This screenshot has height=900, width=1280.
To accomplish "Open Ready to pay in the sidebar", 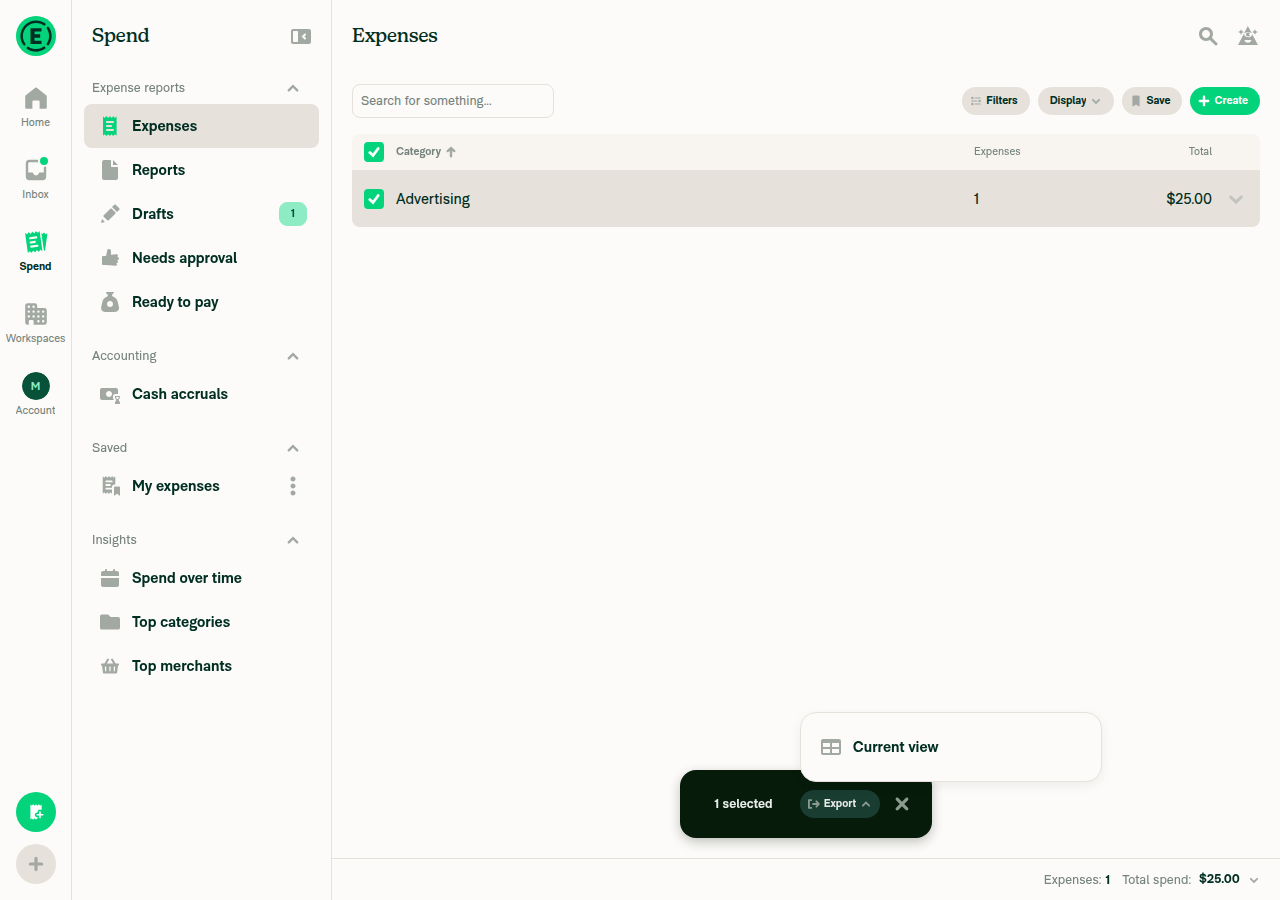I will pyautogui.click(x=202, y=302).
